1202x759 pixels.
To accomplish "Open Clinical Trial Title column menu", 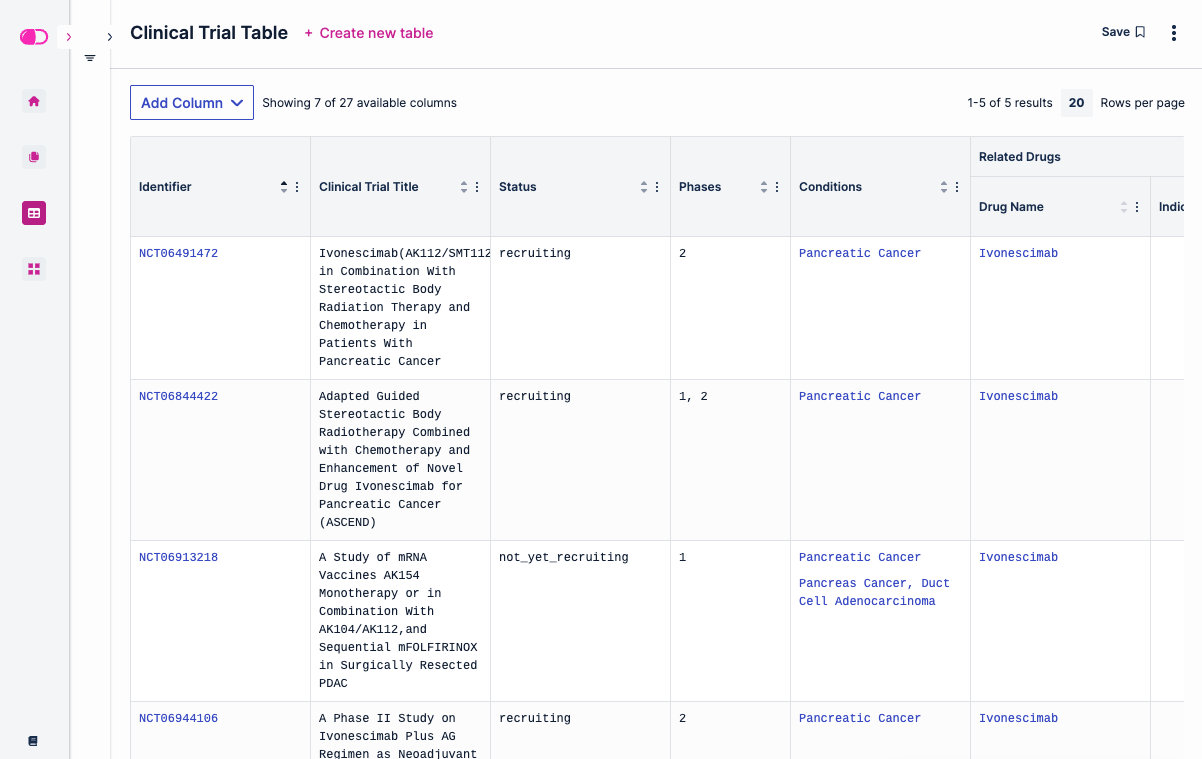I will [x=477, y=187].
